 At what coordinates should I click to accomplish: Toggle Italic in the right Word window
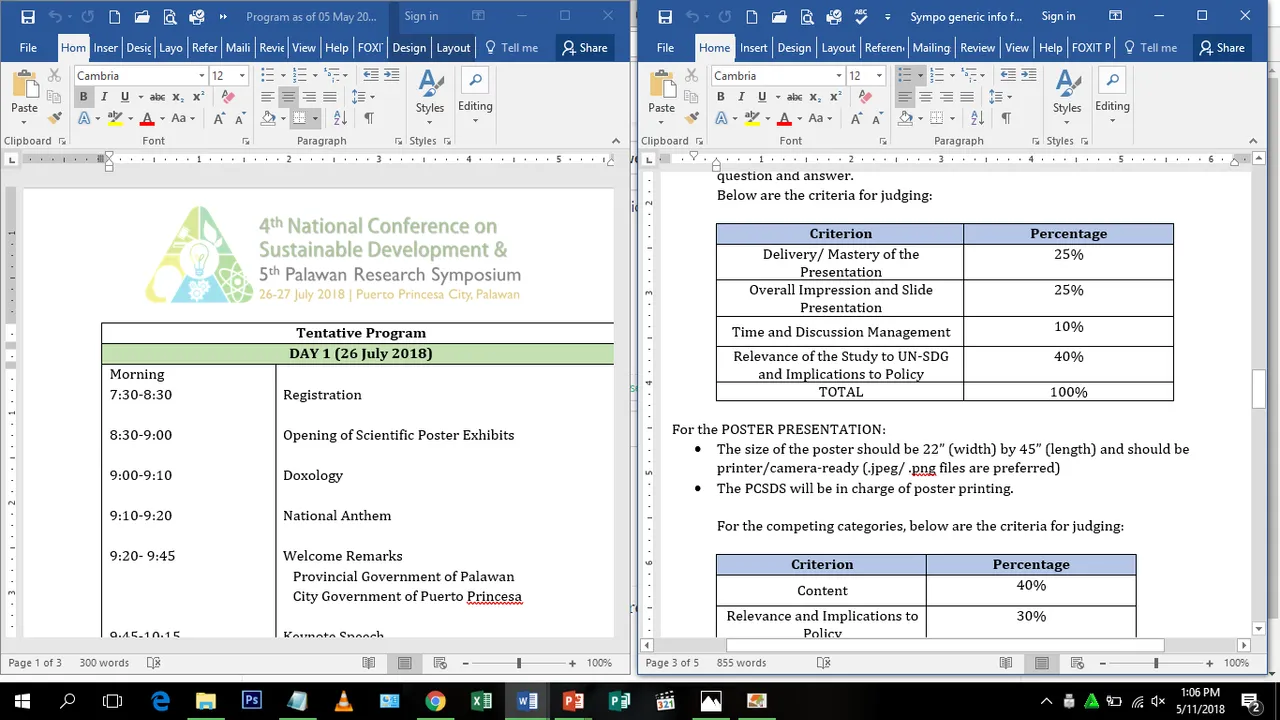pyautogui.click(x=741, y=97)
